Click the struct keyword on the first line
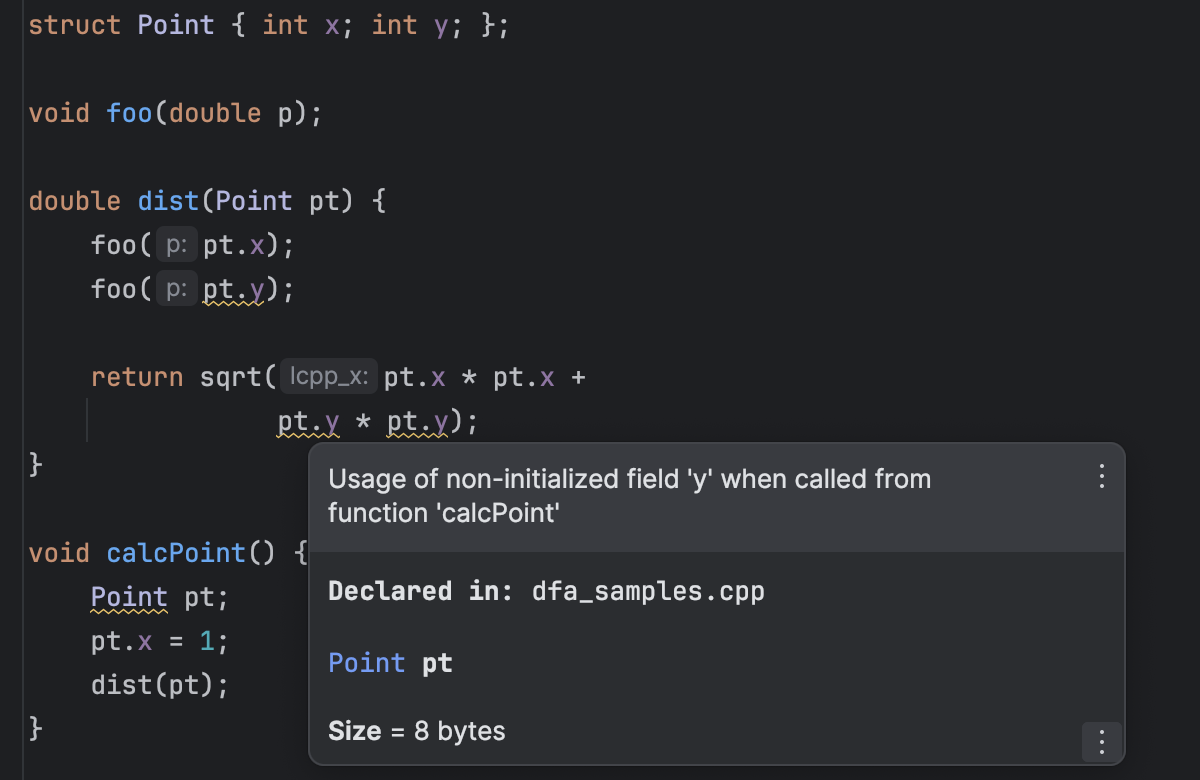This screenshot has width=1200, height=780. [x=74, y=25]
